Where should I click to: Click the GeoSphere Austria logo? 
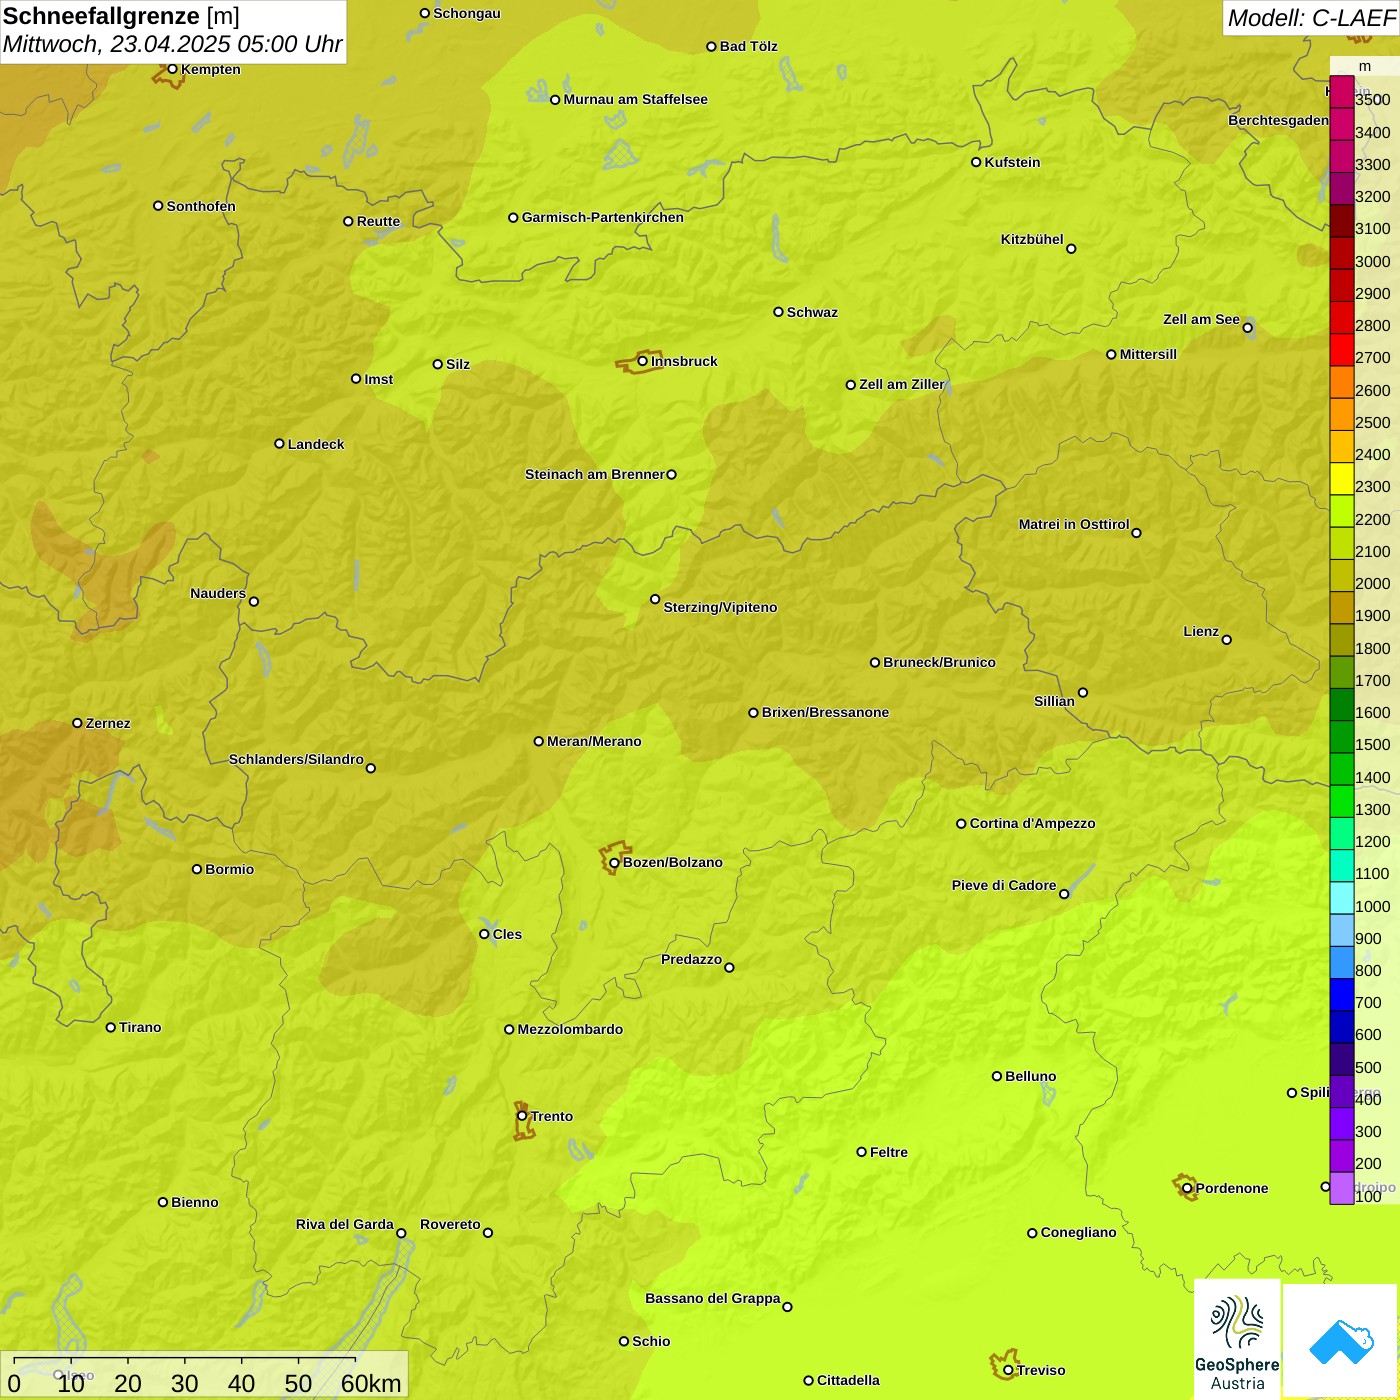pos(1237,1339)
